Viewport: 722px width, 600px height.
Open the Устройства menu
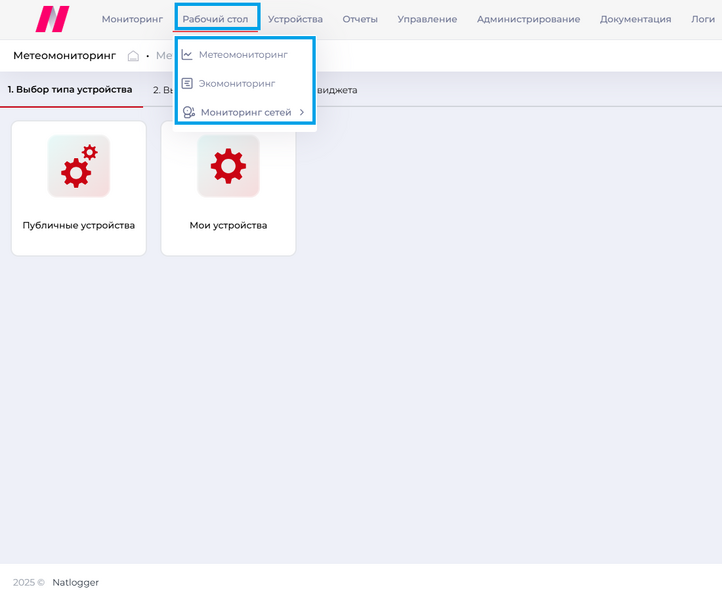pos(295,19)
